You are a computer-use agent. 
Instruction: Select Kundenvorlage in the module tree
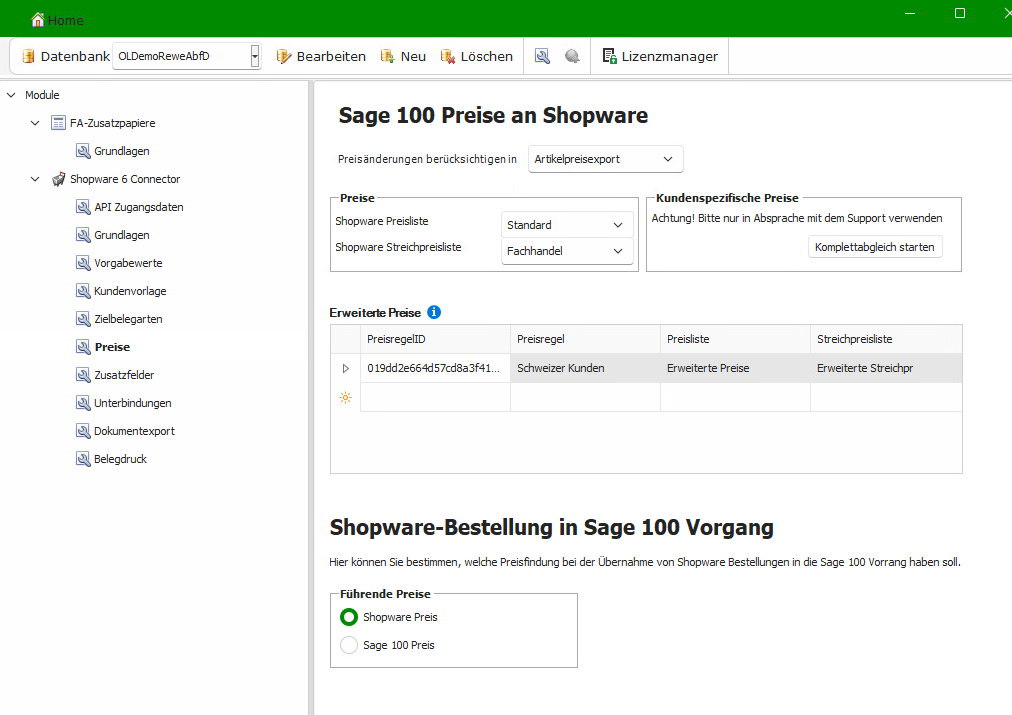coord(130,291)
